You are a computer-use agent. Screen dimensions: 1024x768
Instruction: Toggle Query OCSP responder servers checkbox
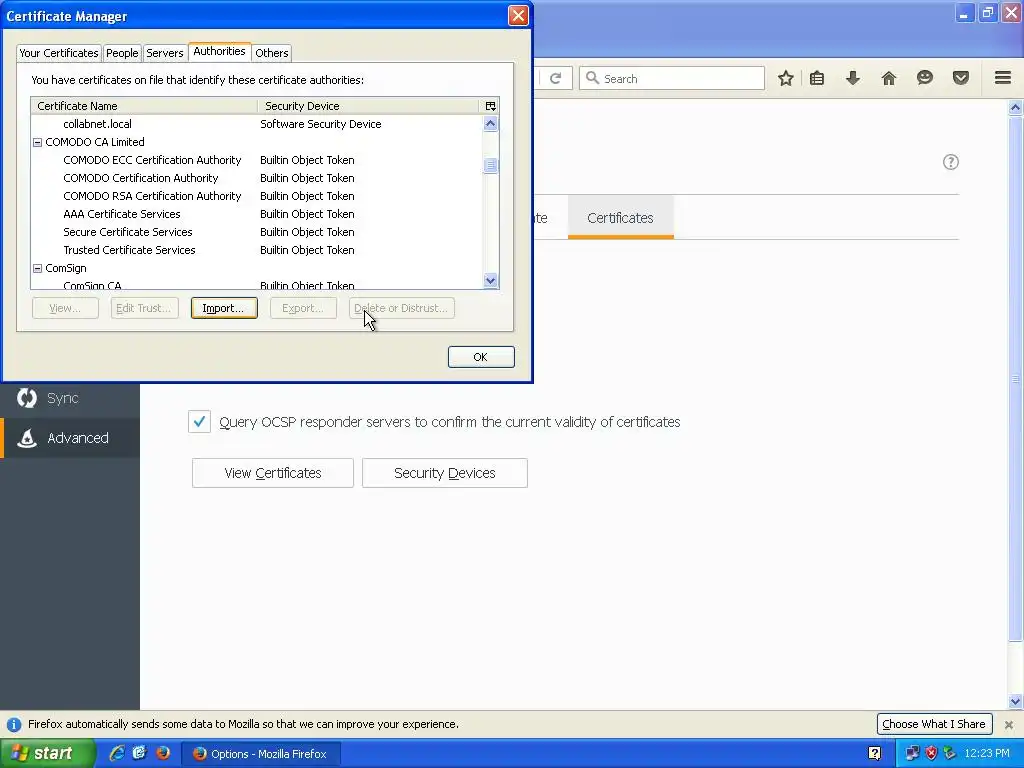click(x=199, y=422)
